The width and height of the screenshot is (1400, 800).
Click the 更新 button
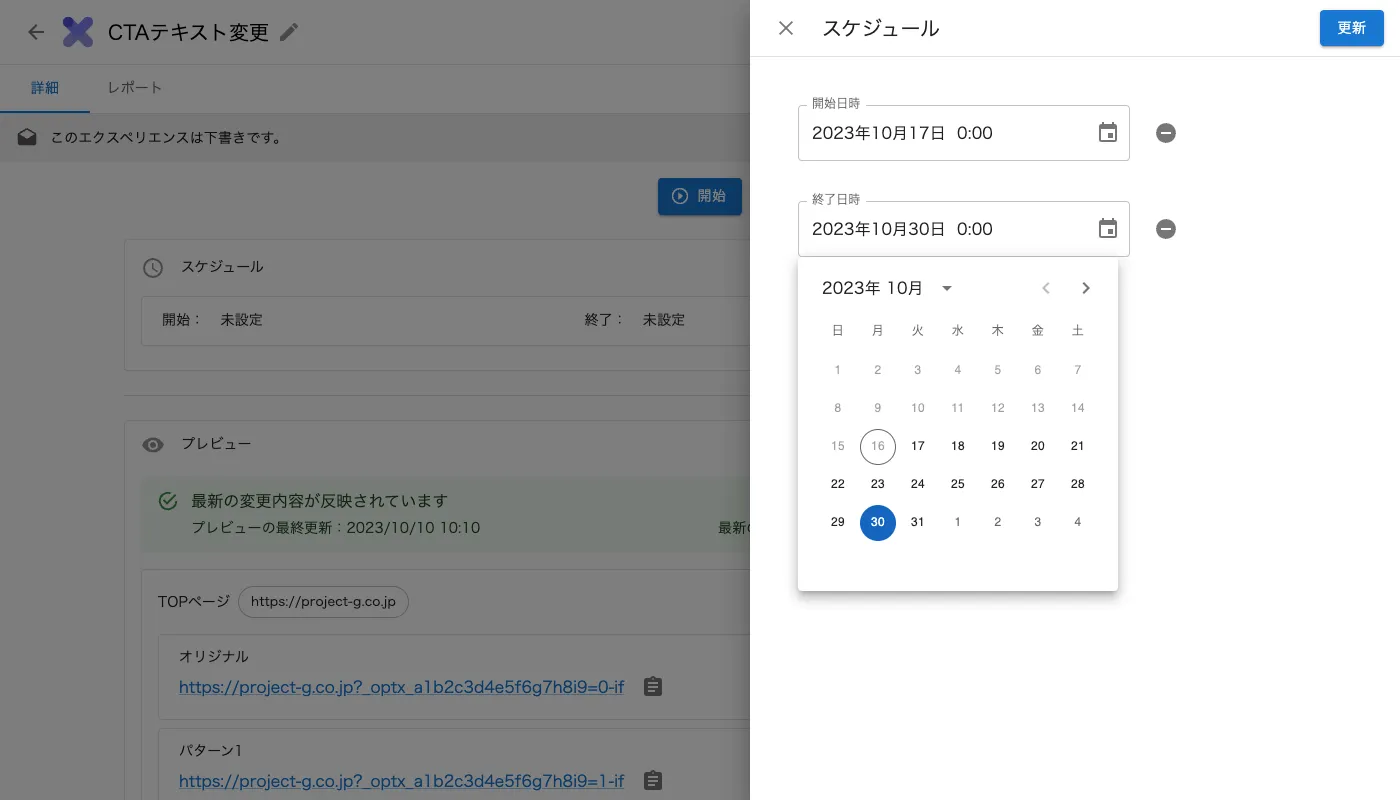(1352, 28)
